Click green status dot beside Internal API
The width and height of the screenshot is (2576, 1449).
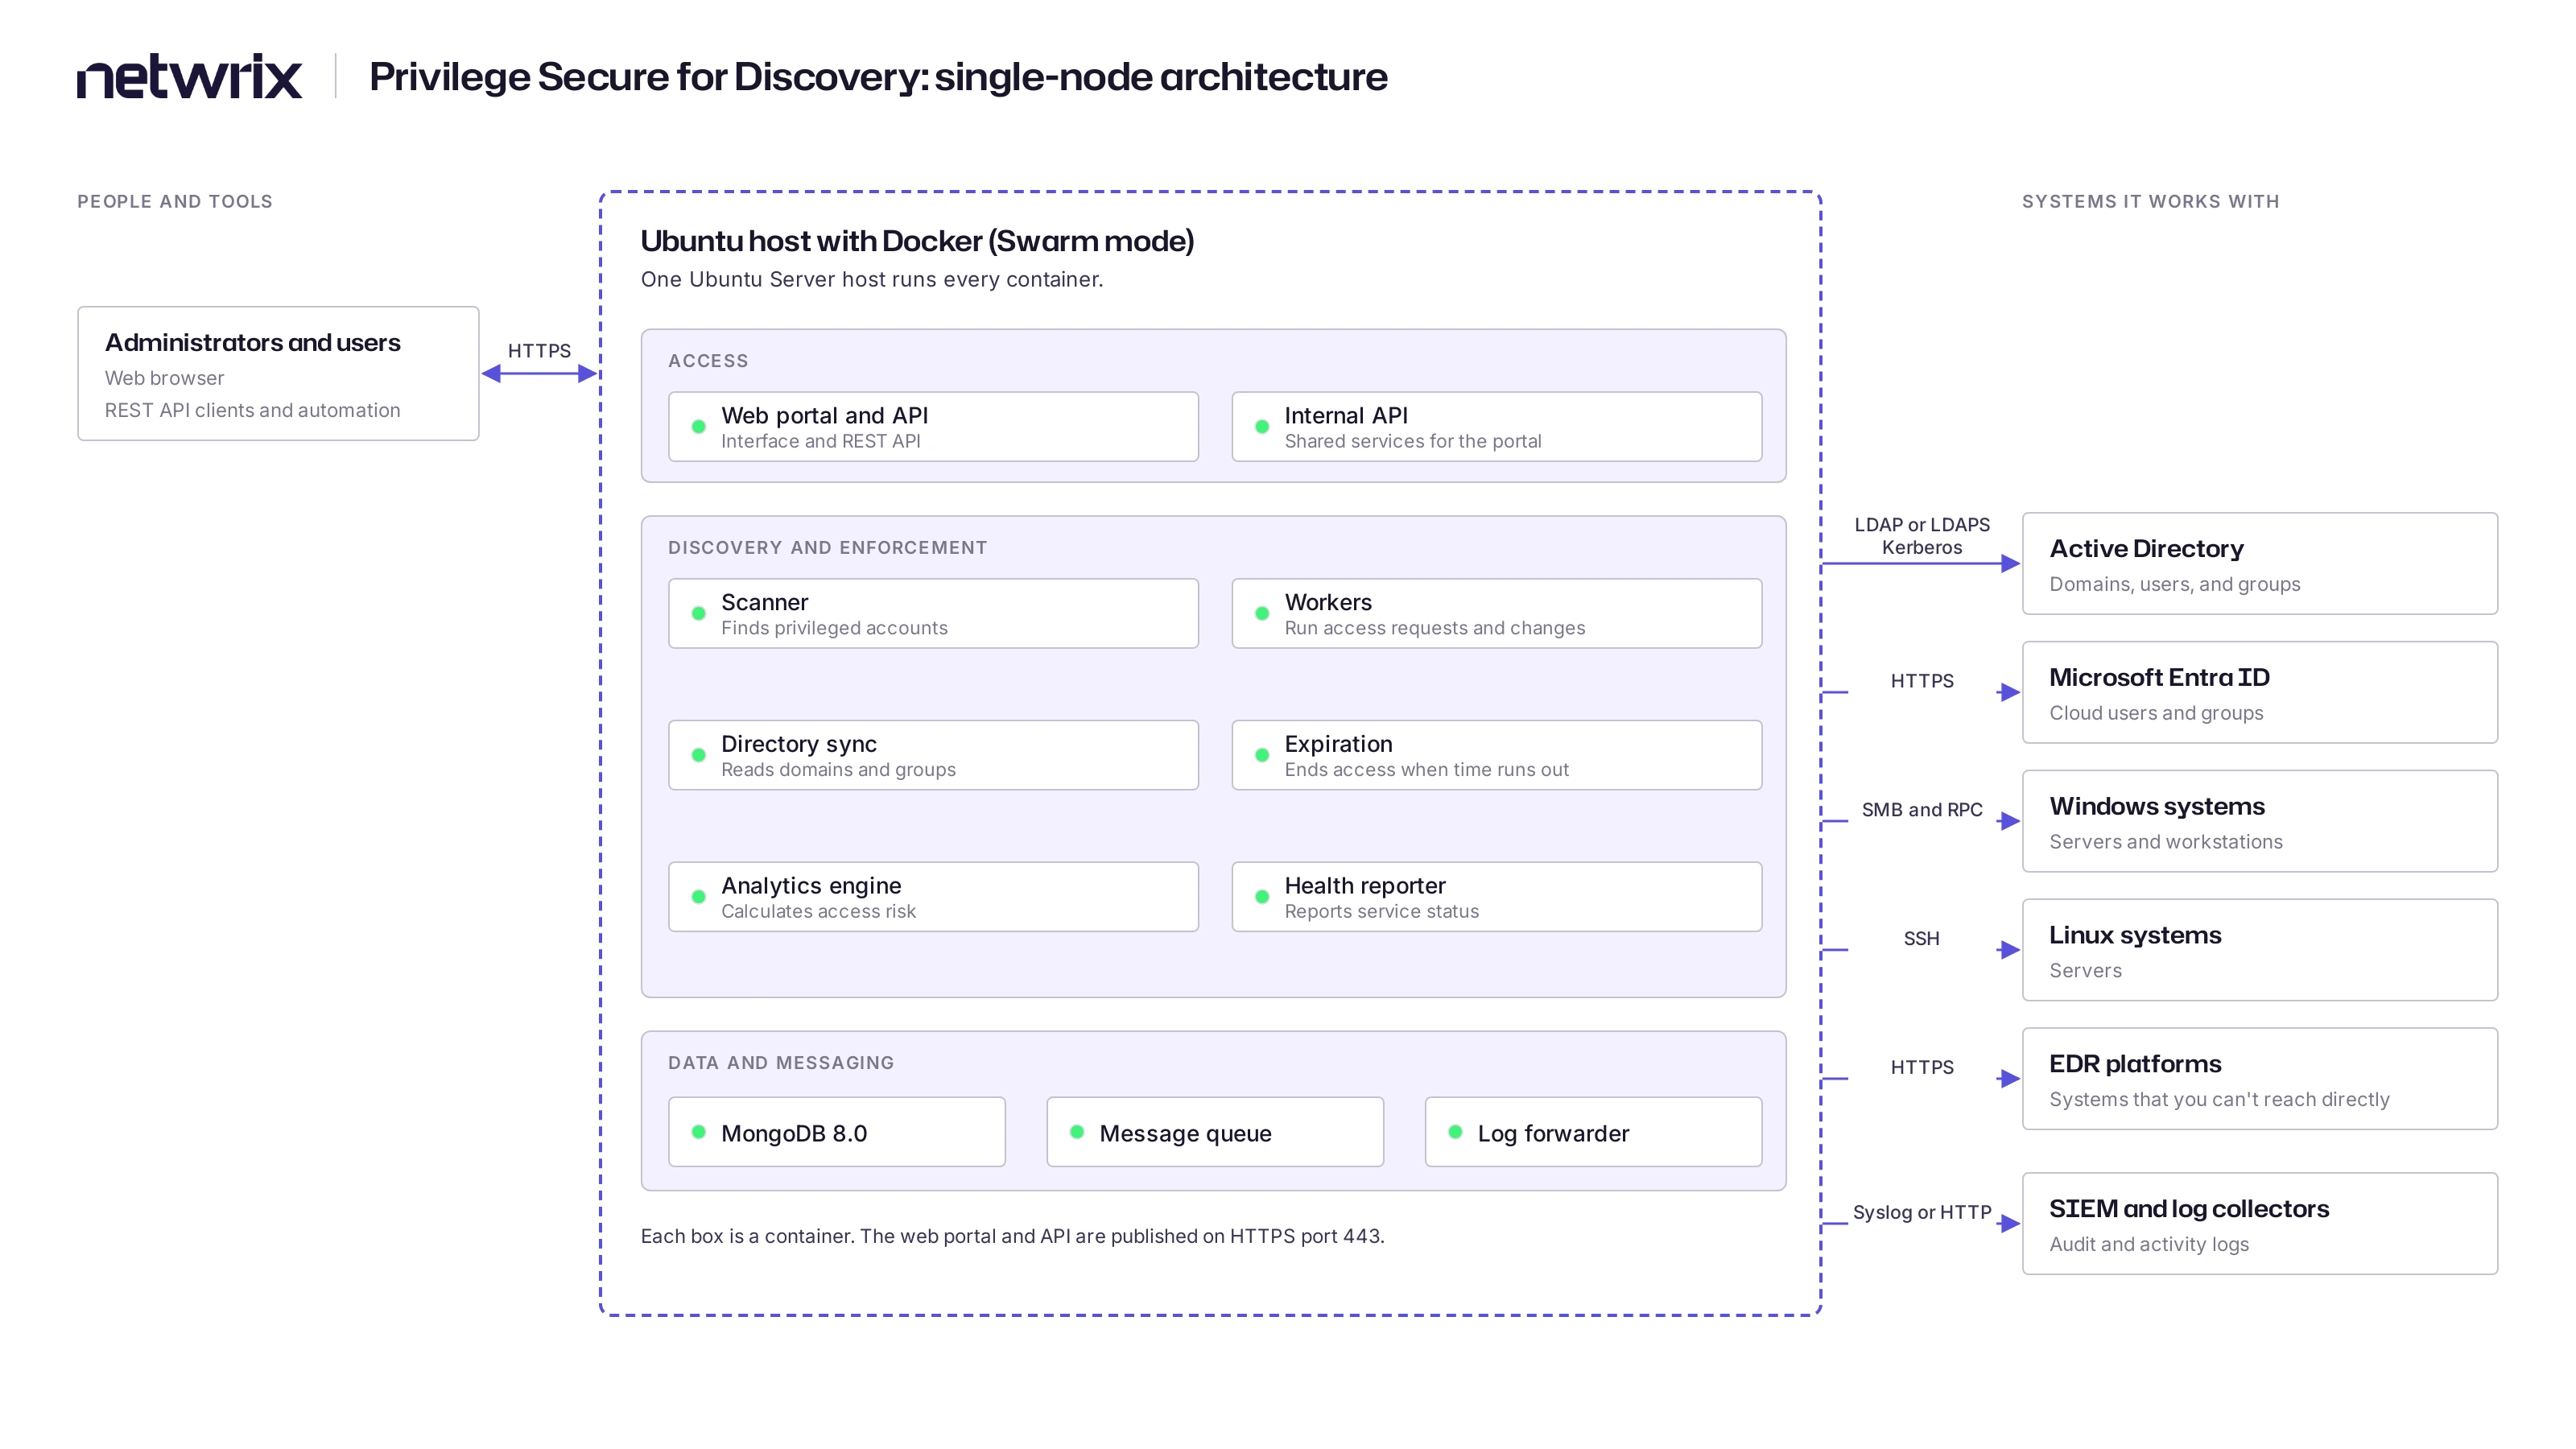coord(1262,427)
